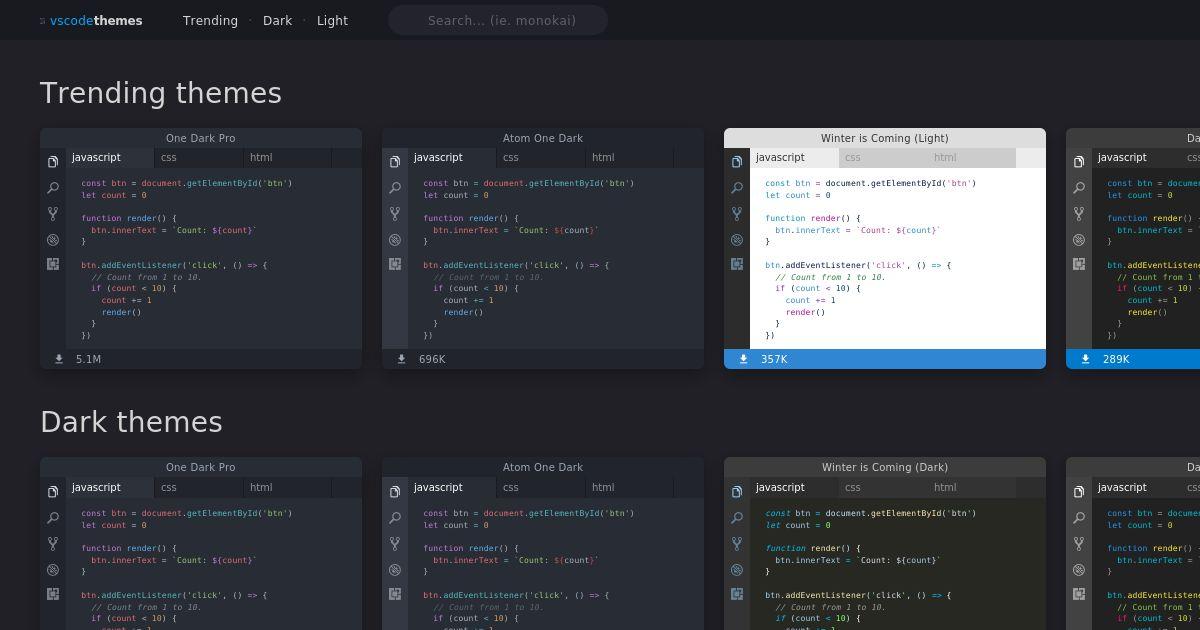Click the source control icon in trending Atom One Dark card
Screen dimensions: 1200x630
point(395,213)
